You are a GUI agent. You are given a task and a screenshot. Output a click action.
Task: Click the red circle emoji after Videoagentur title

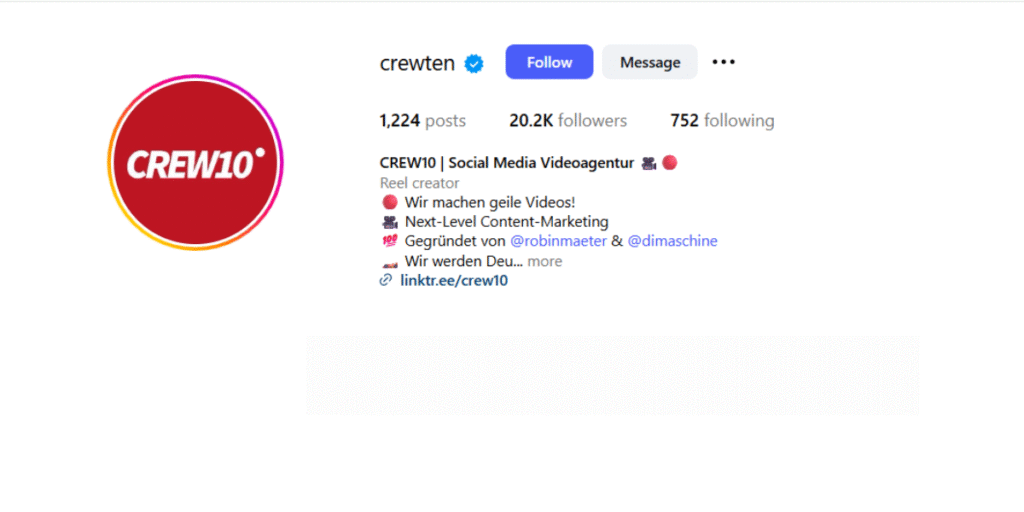669,163
